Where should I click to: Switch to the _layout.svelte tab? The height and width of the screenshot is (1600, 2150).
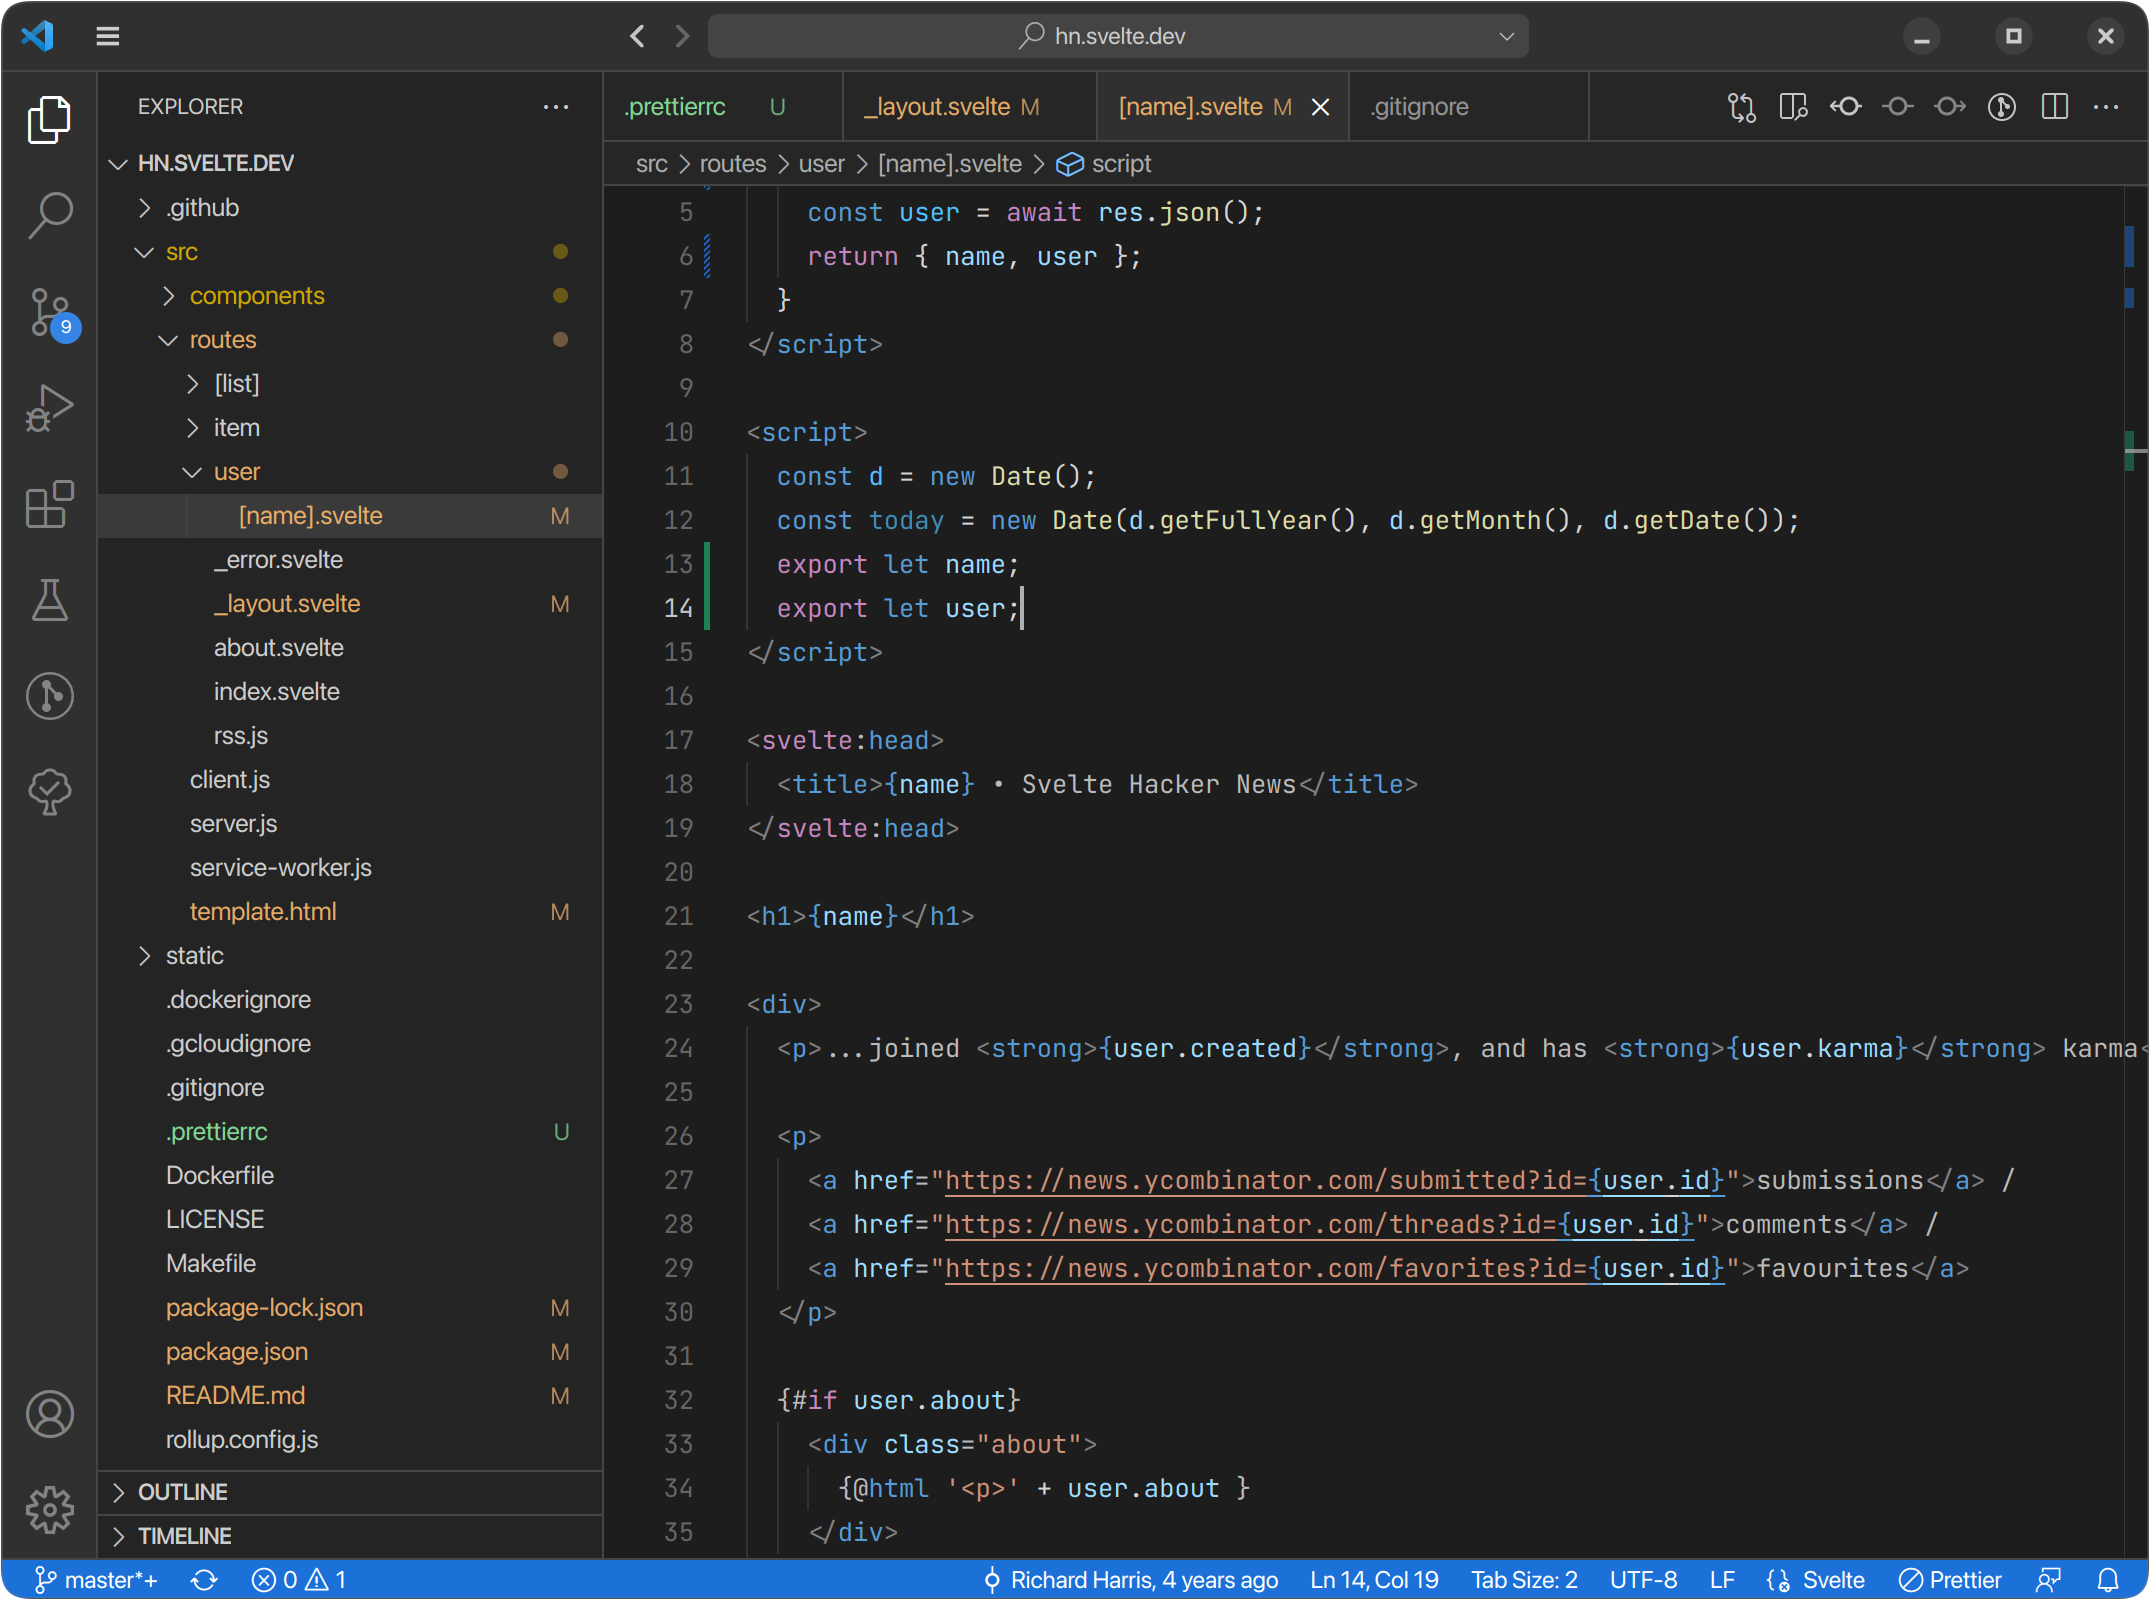tap(938, 107)
